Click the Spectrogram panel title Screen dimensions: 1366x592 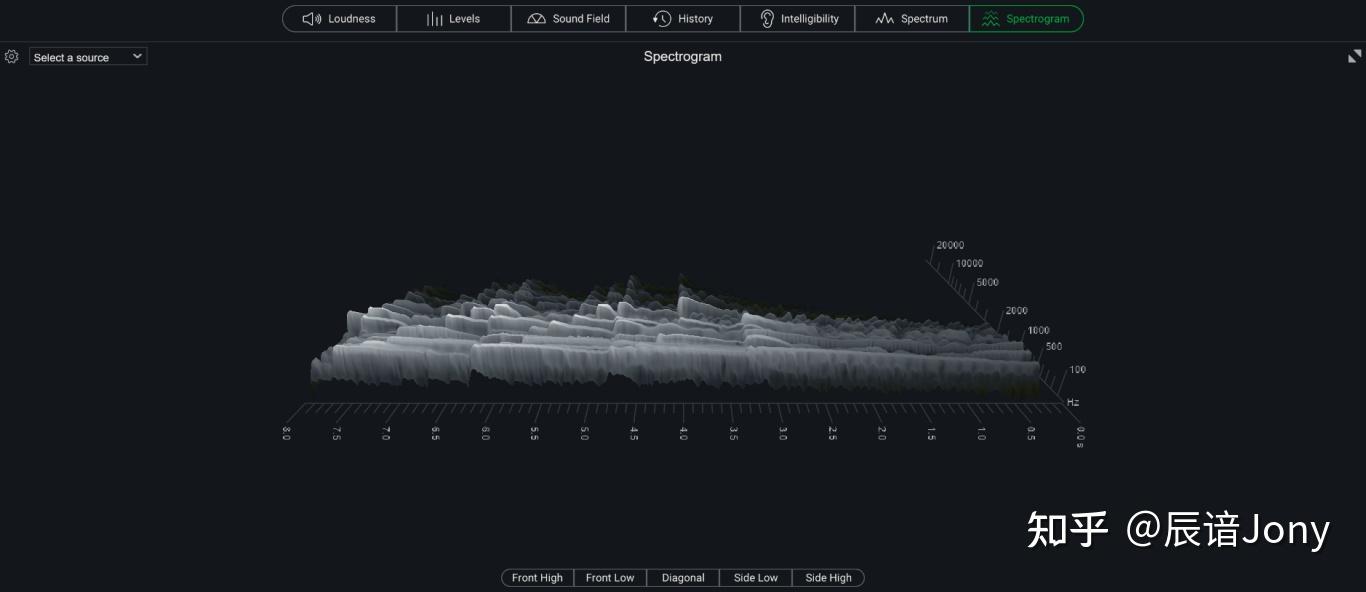683,57
